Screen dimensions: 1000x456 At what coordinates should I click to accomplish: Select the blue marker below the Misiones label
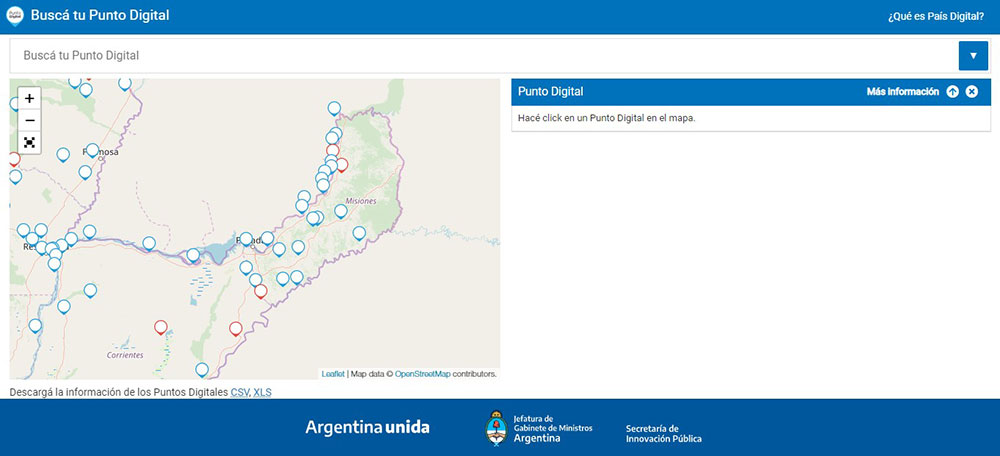pyautogui.click(x=340, y=211)
